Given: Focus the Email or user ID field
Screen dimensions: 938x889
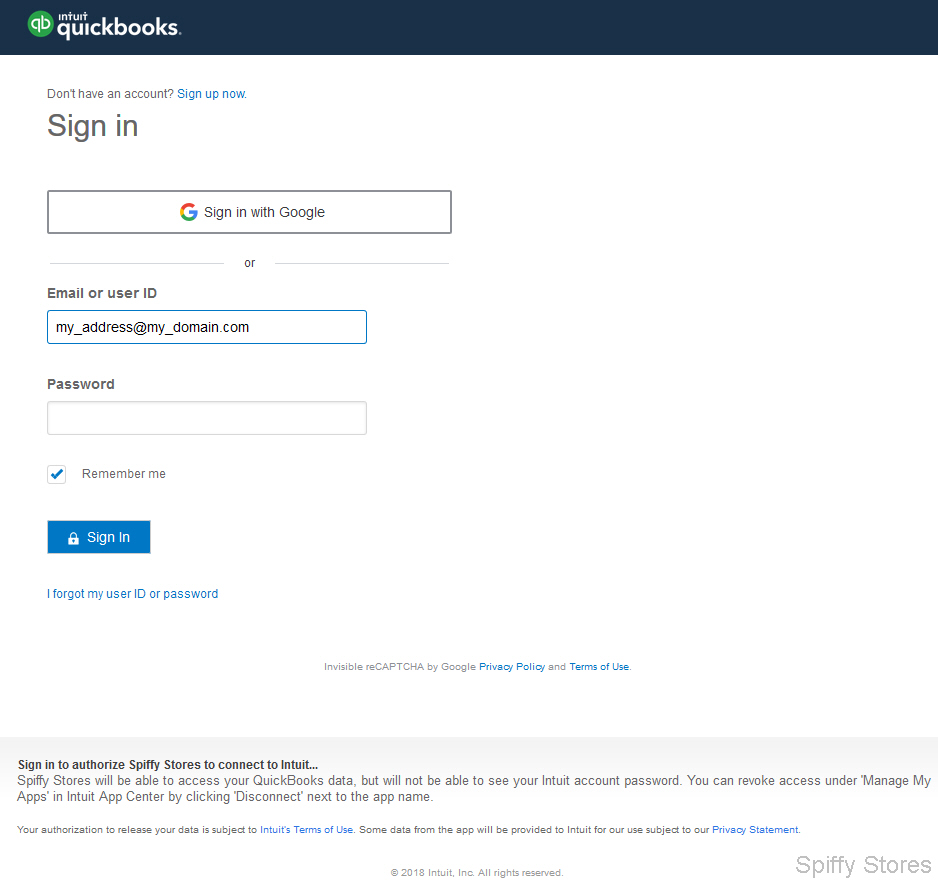Looking at the screenshot, I should point(207,327).
